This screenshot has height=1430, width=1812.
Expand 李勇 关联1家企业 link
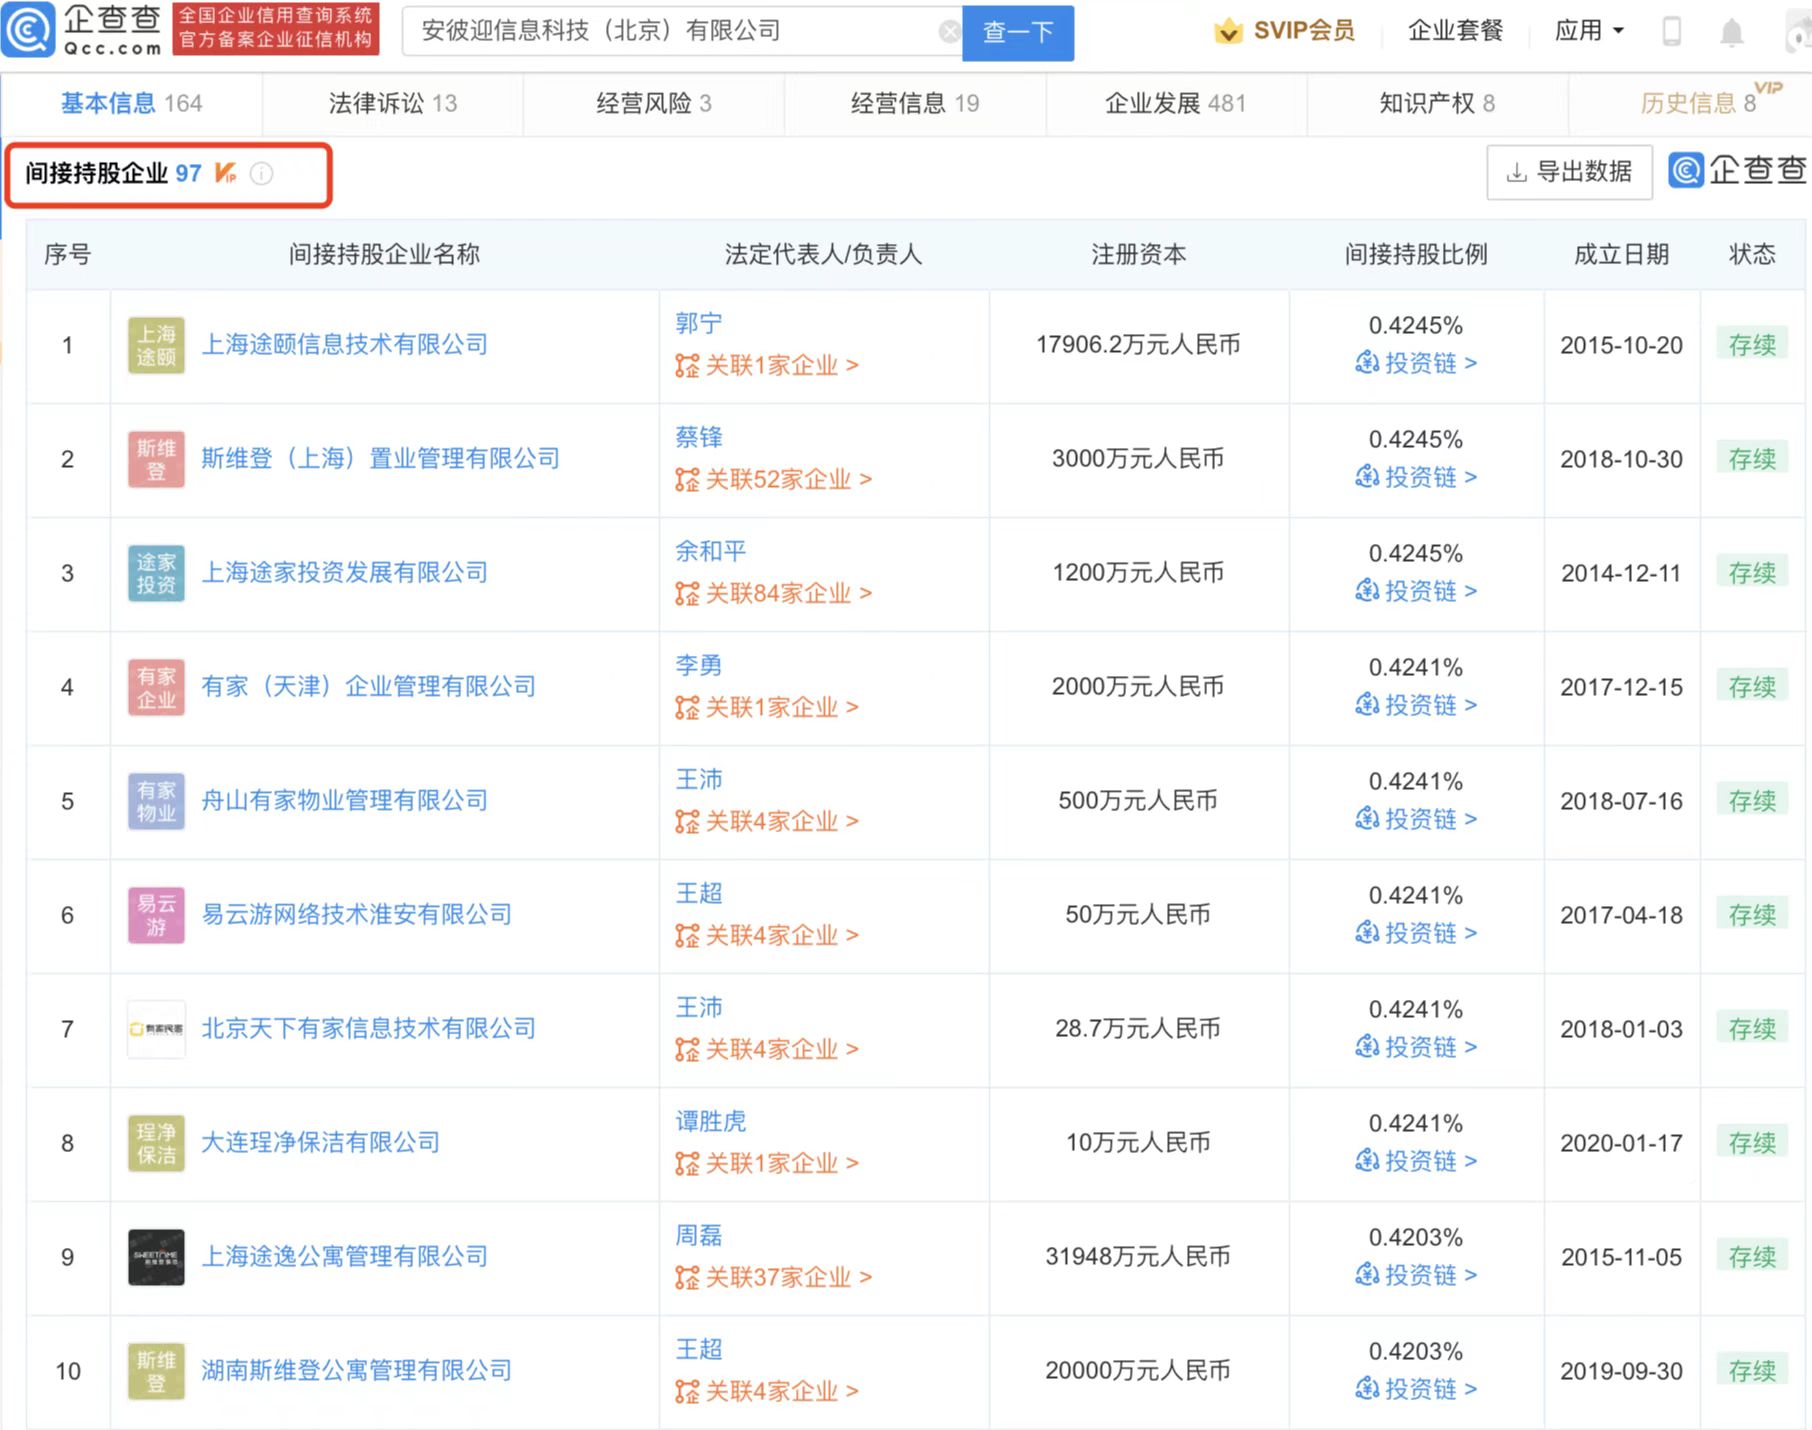767,708
